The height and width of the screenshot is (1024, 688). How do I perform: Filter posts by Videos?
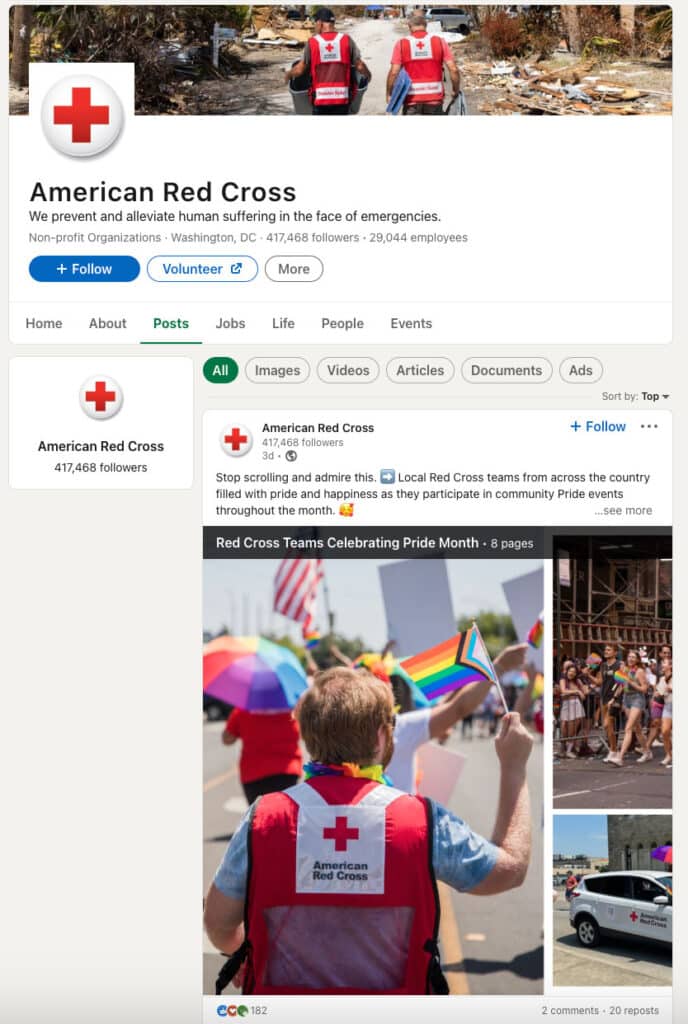point(348,370)
